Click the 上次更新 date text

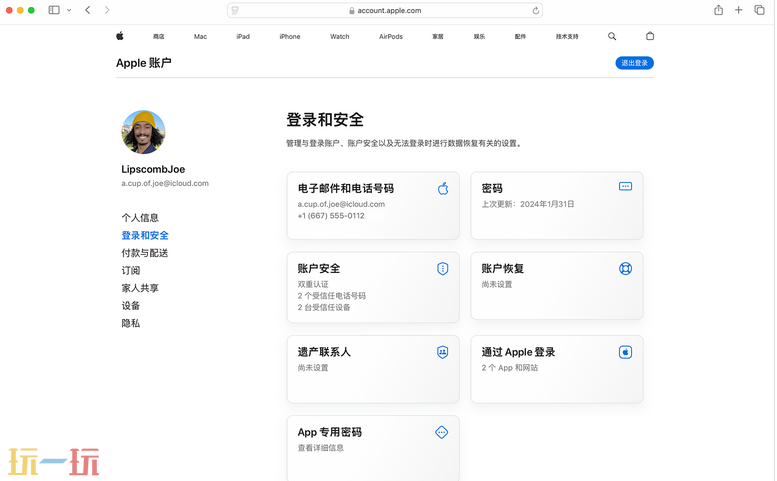[x=528, y=204]
